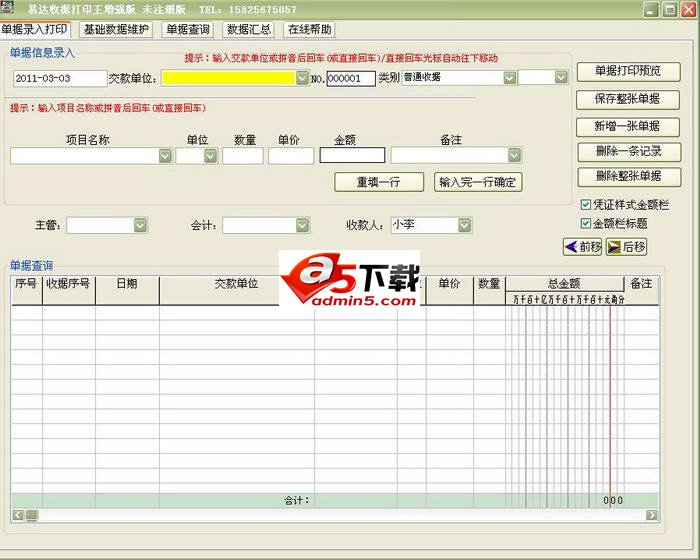Maximize the application window
The height and width of the screenshot is (560, 700).
pos(670,9)
